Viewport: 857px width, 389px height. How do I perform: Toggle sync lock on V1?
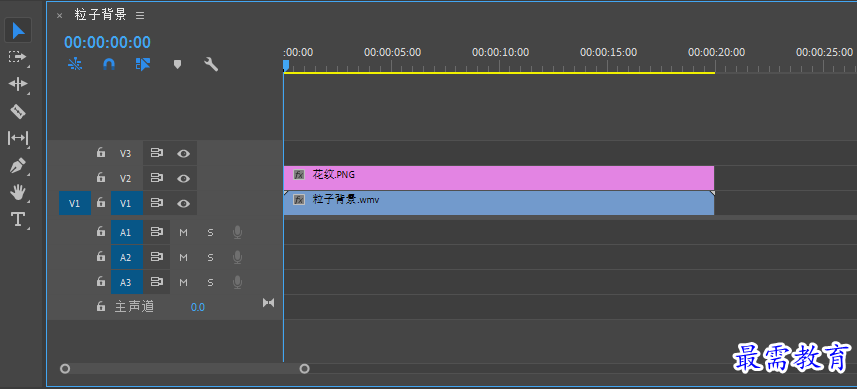point(157,203)
